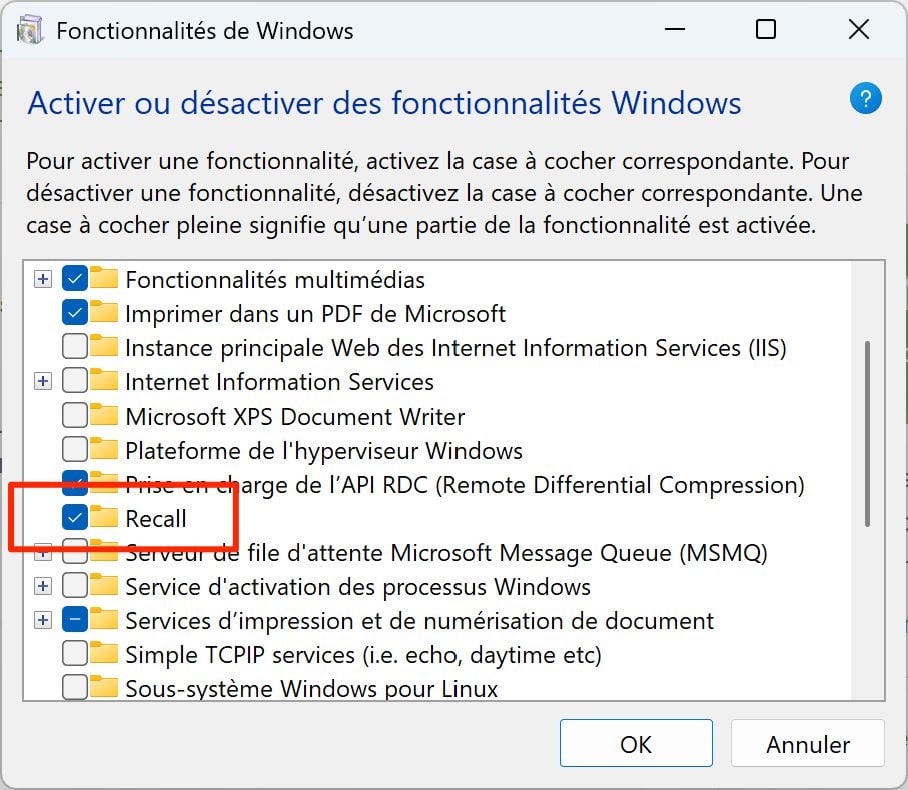Click the Imprimer dans un PDF folder icon

tap(104, 313)
